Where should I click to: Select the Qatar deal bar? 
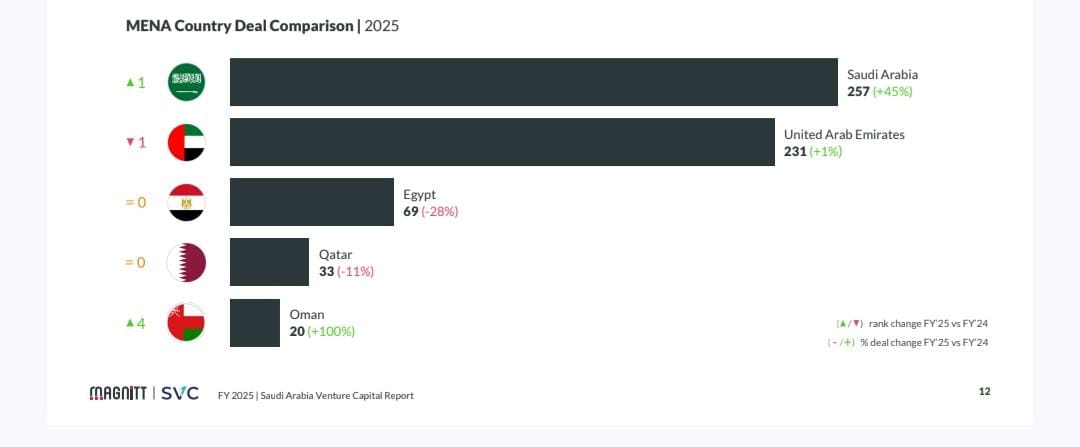point(269,262)
